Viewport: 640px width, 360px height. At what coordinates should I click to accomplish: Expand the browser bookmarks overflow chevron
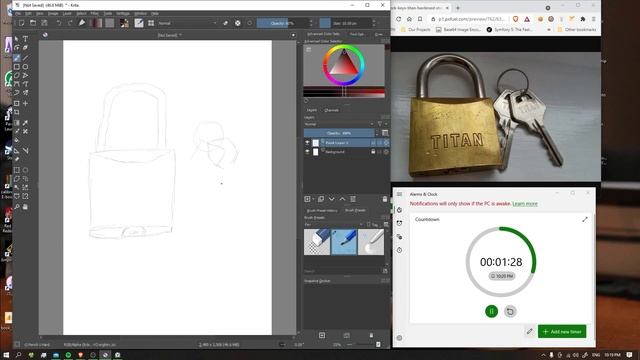(549, 29)
